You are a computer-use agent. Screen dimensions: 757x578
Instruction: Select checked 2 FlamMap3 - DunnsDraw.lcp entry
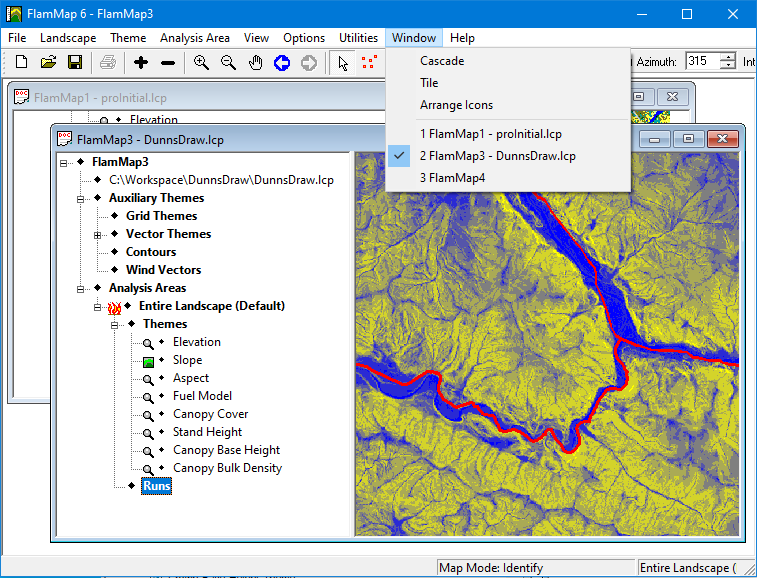click(508, 156)
